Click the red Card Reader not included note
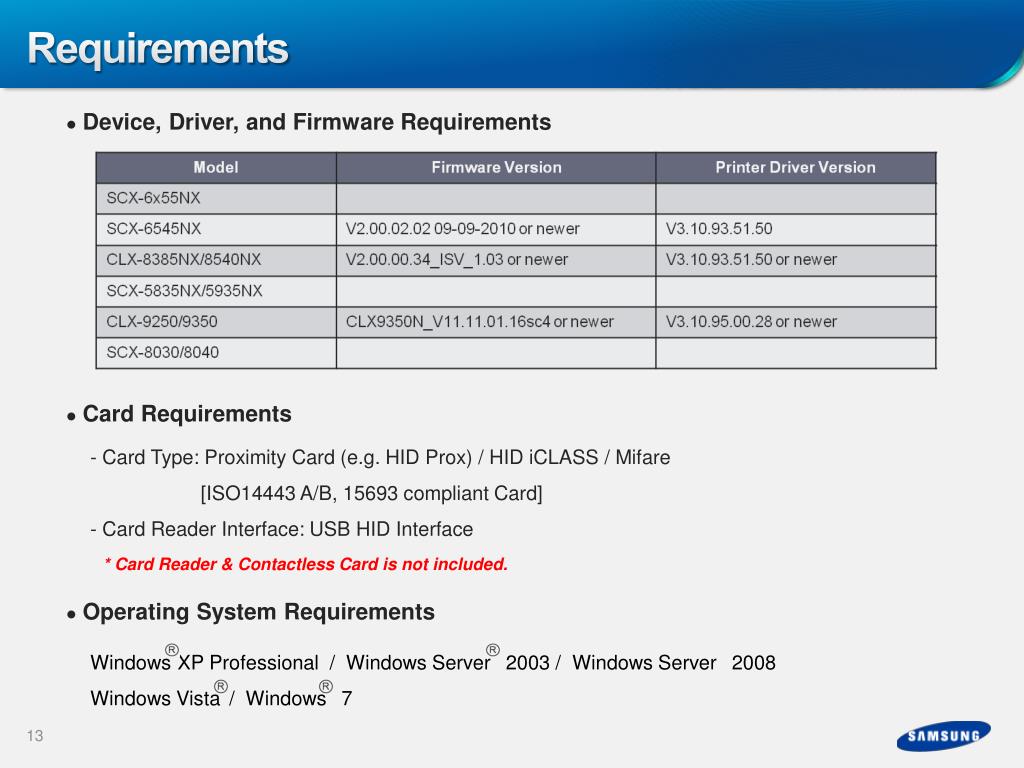This screenshot has width=1024, height=768. pyautogui.click(x=306, y=564)
